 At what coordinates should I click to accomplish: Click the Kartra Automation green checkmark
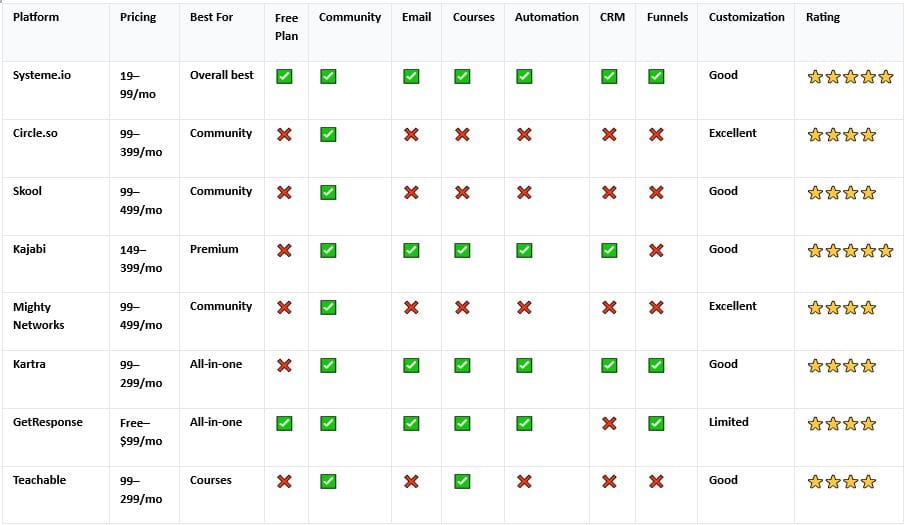pyautogui.click(x=524, y=366)
